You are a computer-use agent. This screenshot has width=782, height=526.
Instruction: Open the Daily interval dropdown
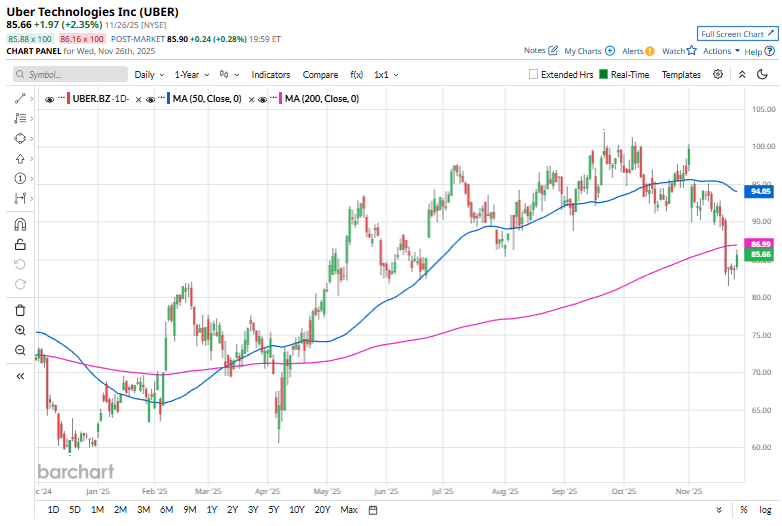click(149, 74)
